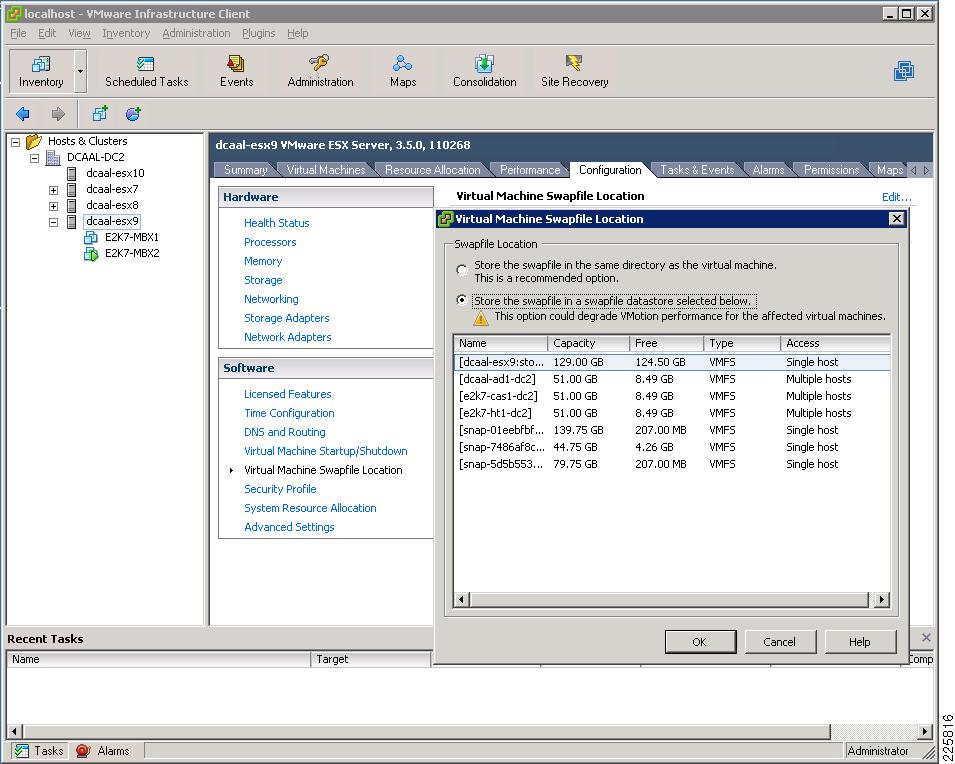The height and width of the screenshot is (764, 955).
Task: Open Site Recovery view
Action: [x=574, y=71]
